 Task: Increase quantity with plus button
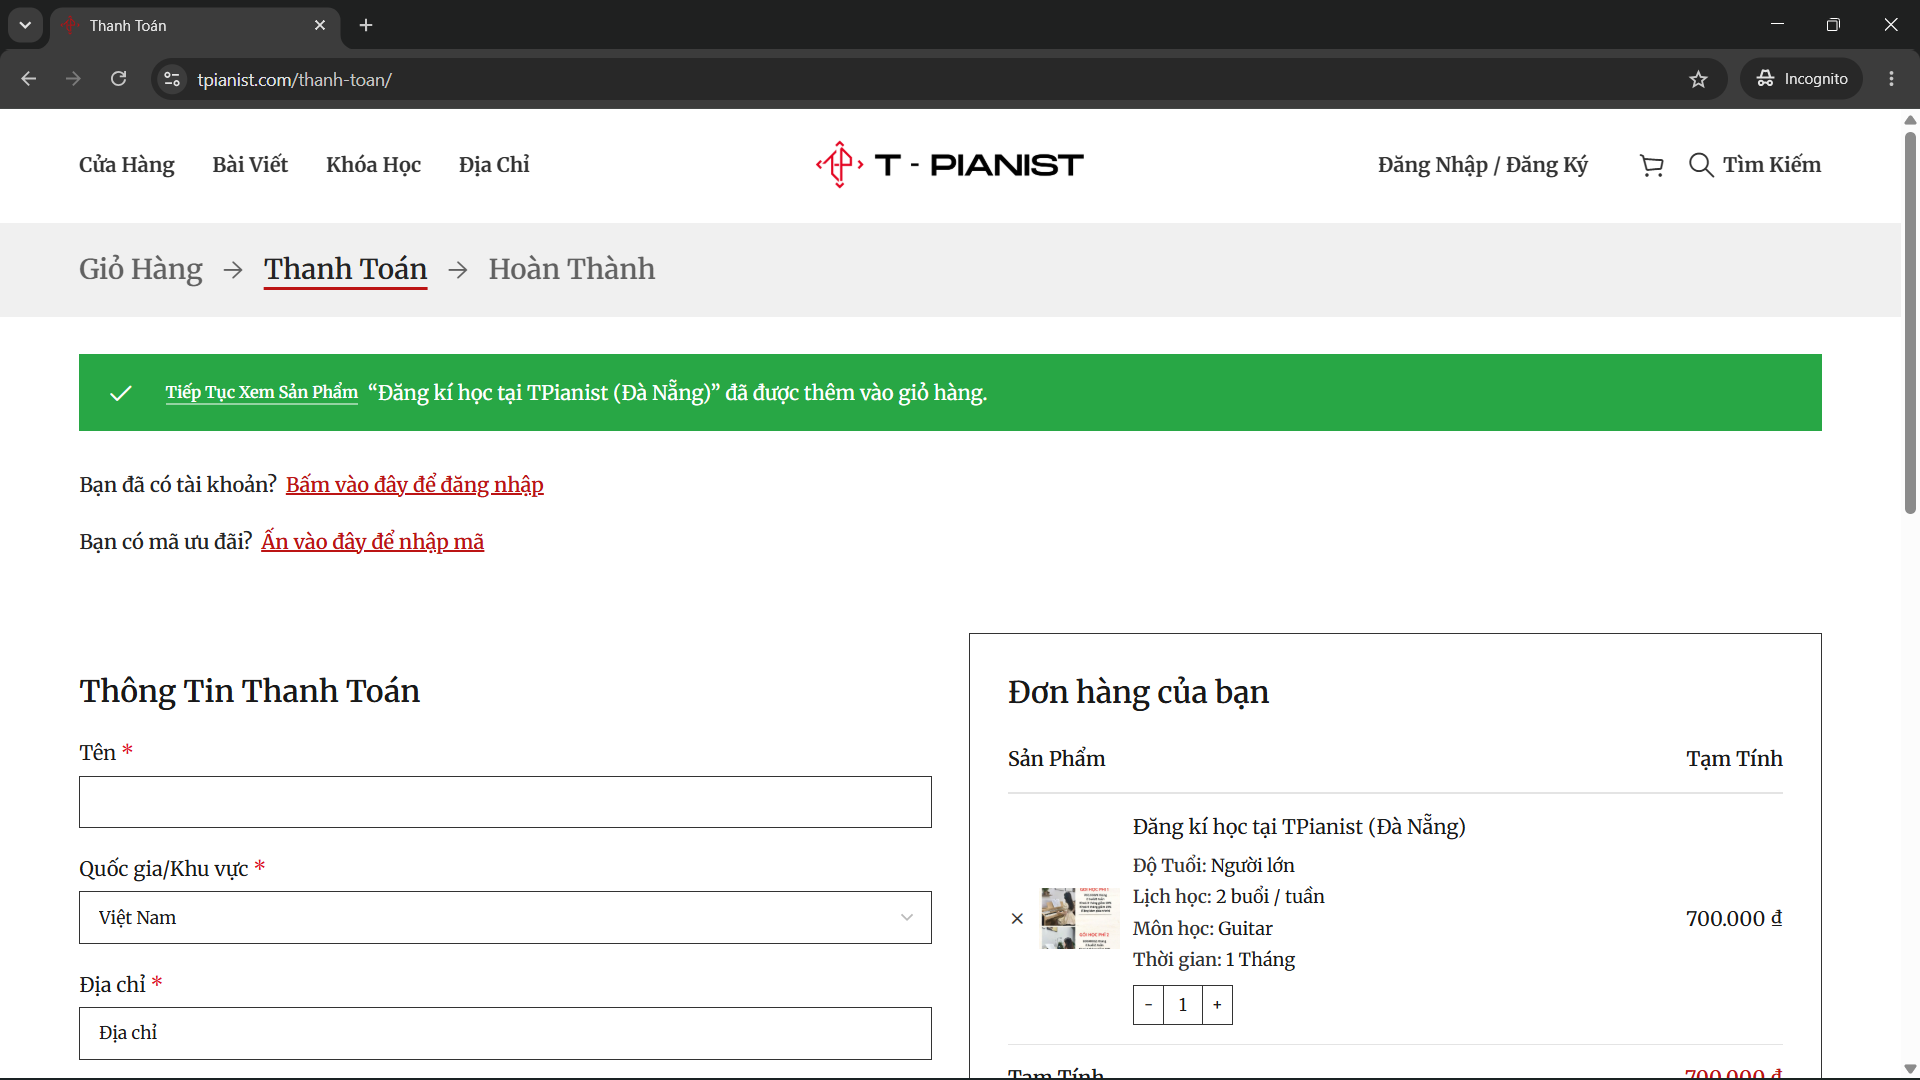[x=1217, y=1005]
